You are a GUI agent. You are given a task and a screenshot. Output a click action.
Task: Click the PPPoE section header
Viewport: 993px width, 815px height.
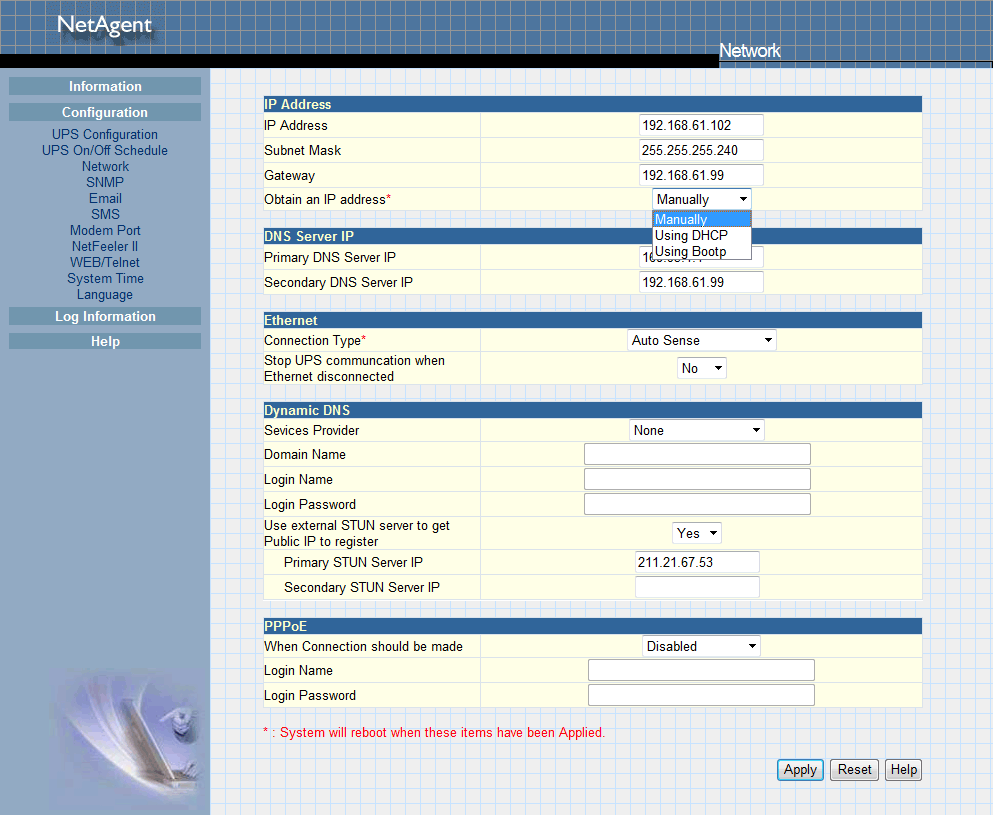(x=593, y=626)
